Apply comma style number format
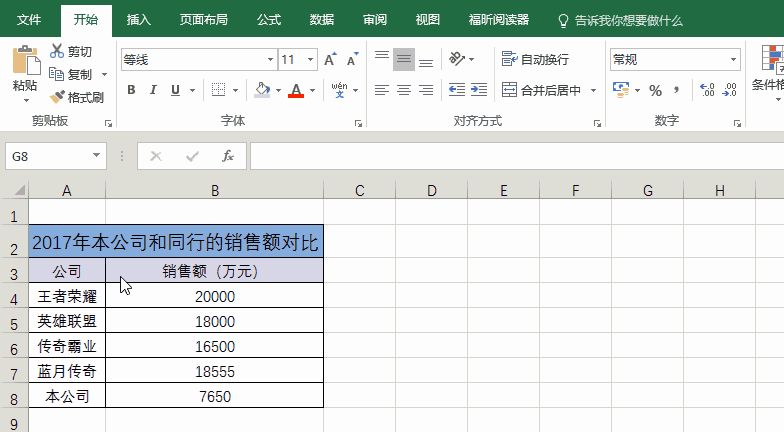Viewport: 784px width, 432px height. [x=676, y=90]
